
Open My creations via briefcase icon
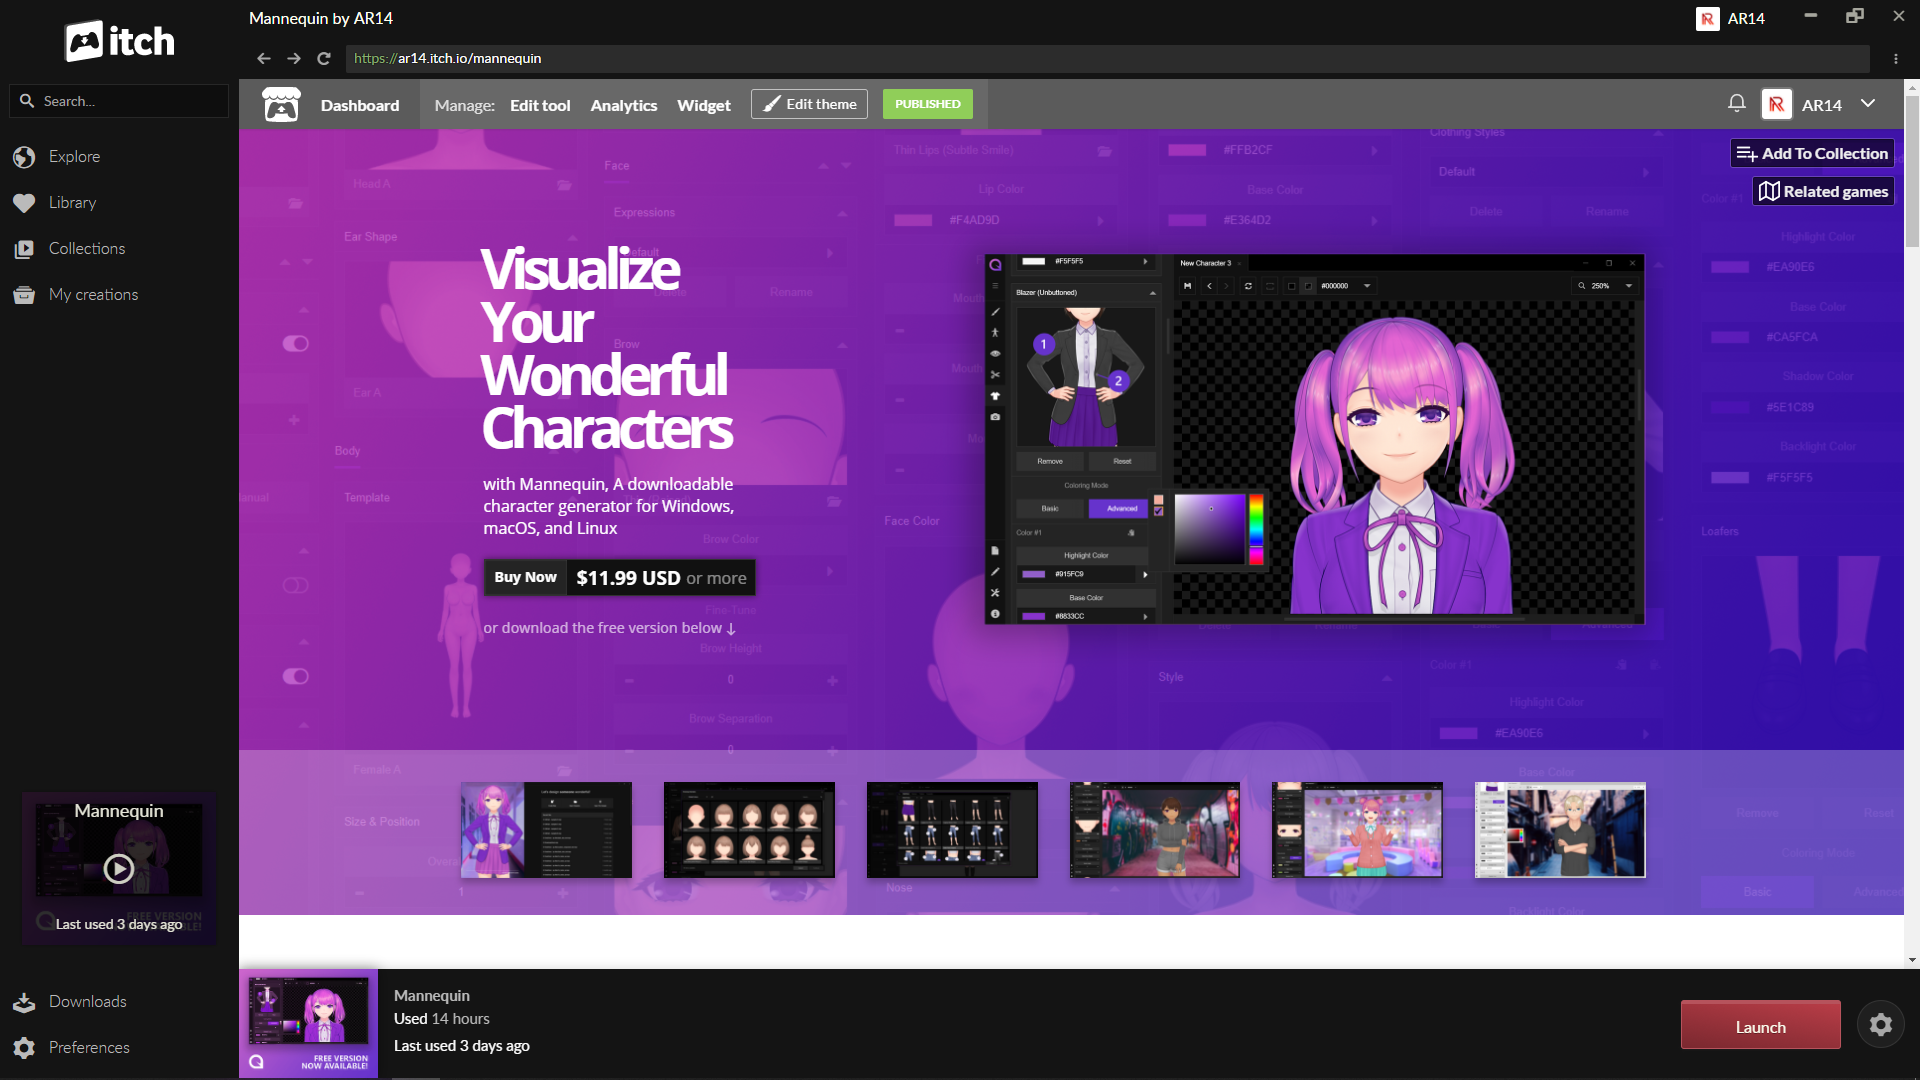[x=24, y=295]
